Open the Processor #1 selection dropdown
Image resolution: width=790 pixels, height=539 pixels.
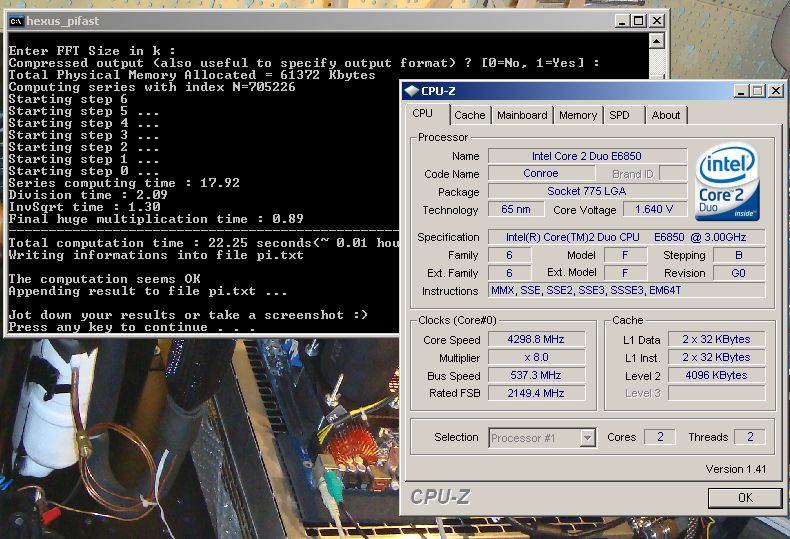point(587,438)
